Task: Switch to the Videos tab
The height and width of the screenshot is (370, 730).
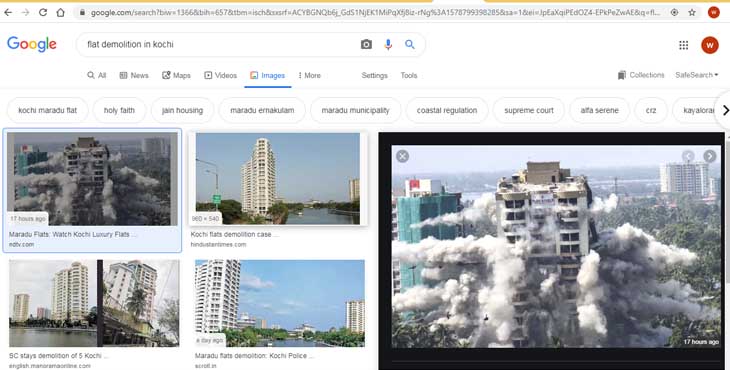Action: (221, 75)
